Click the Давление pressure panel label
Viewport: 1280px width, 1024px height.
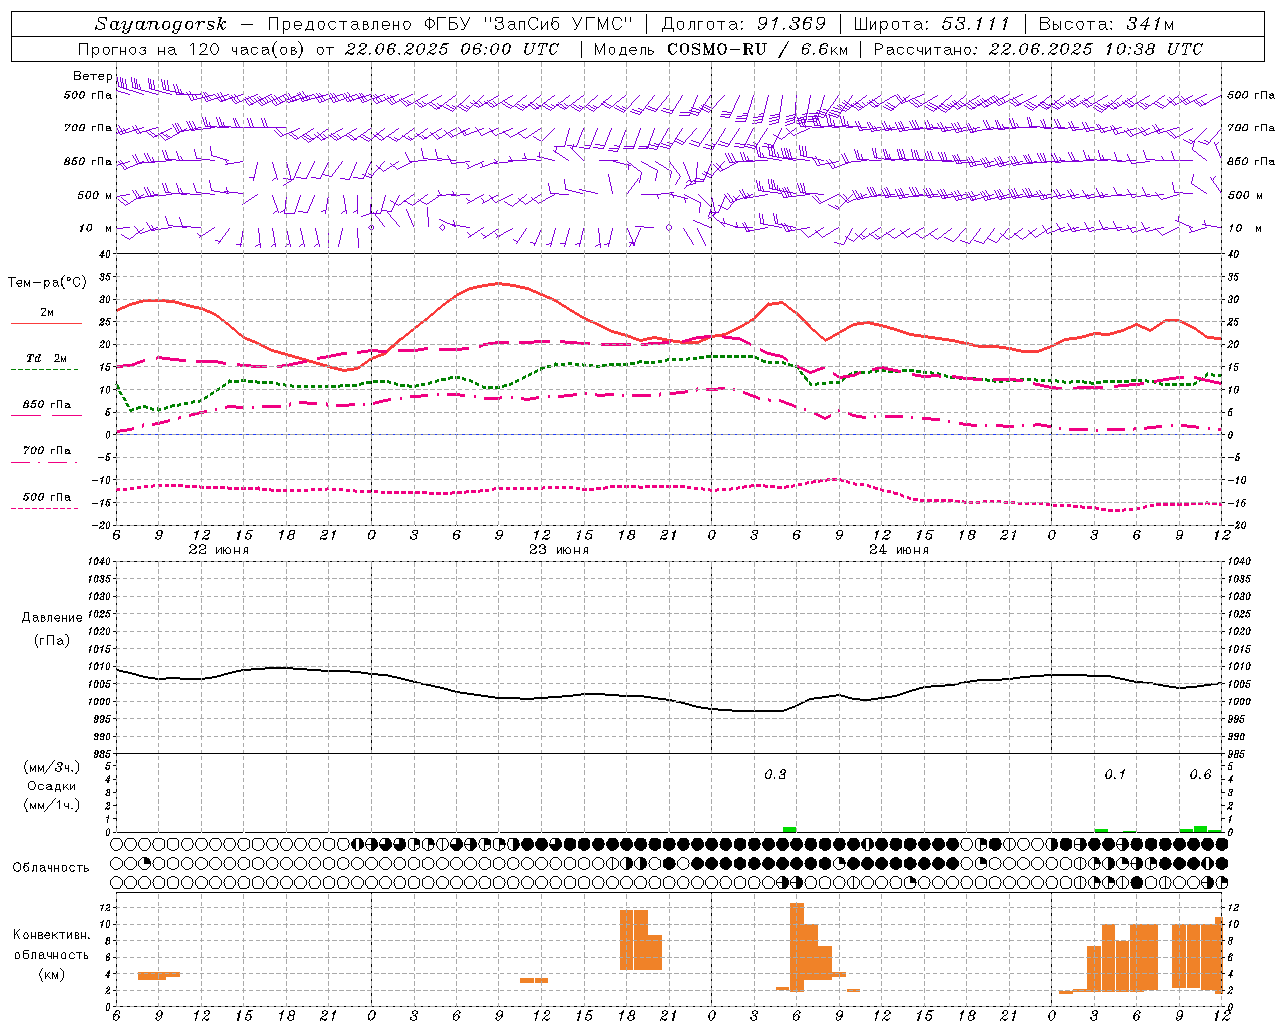point(52,618)
